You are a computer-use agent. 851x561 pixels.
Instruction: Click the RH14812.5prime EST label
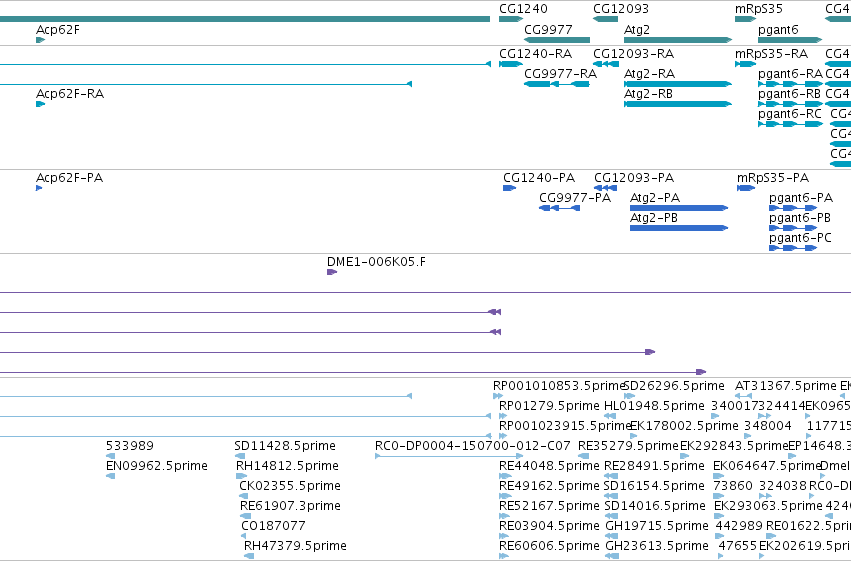(287, 466)
